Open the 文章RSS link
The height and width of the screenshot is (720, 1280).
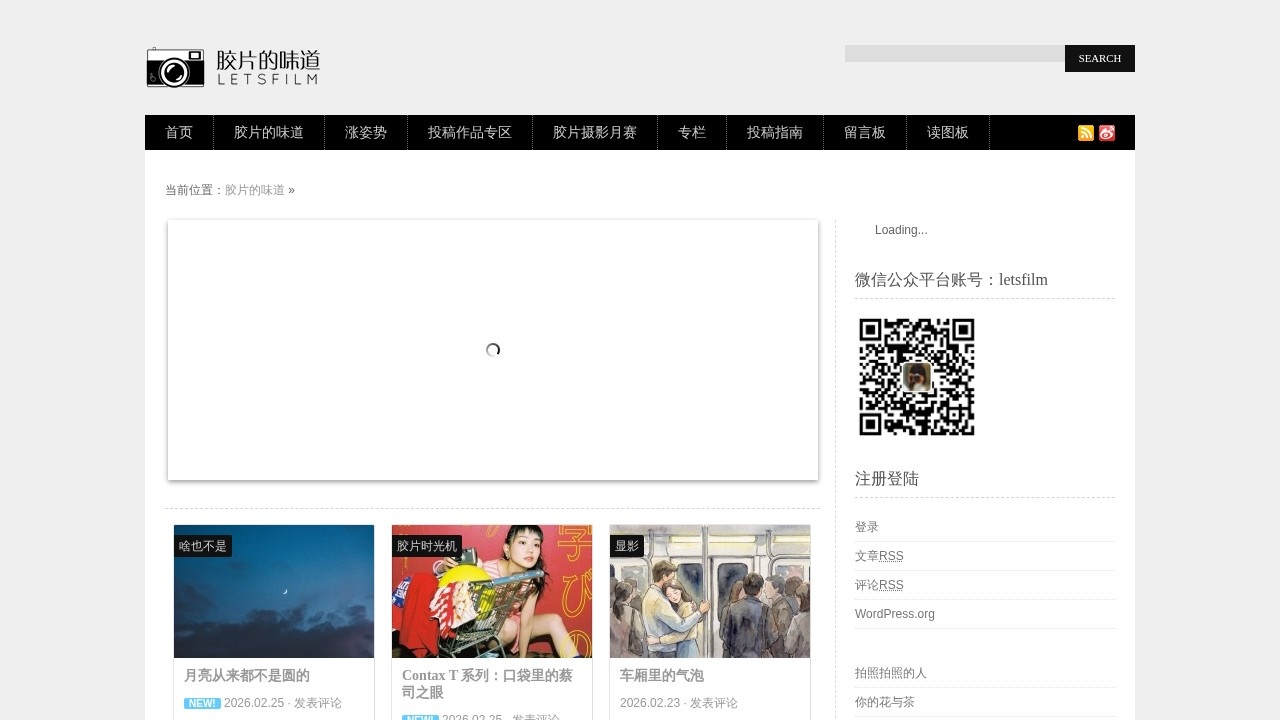pos(879,556)
